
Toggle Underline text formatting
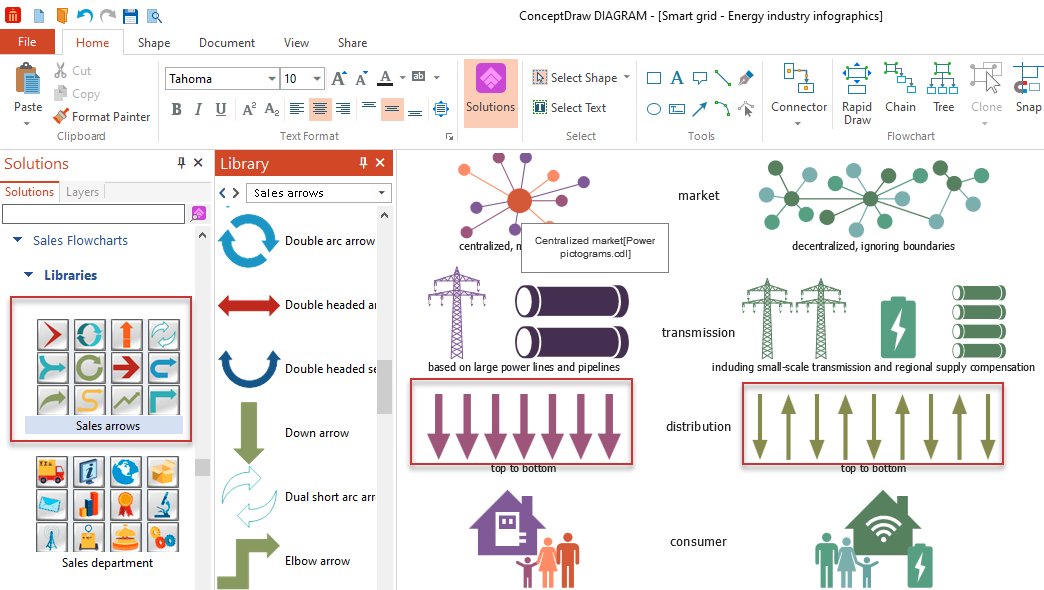pyautogui.click(x=221, y=109)
